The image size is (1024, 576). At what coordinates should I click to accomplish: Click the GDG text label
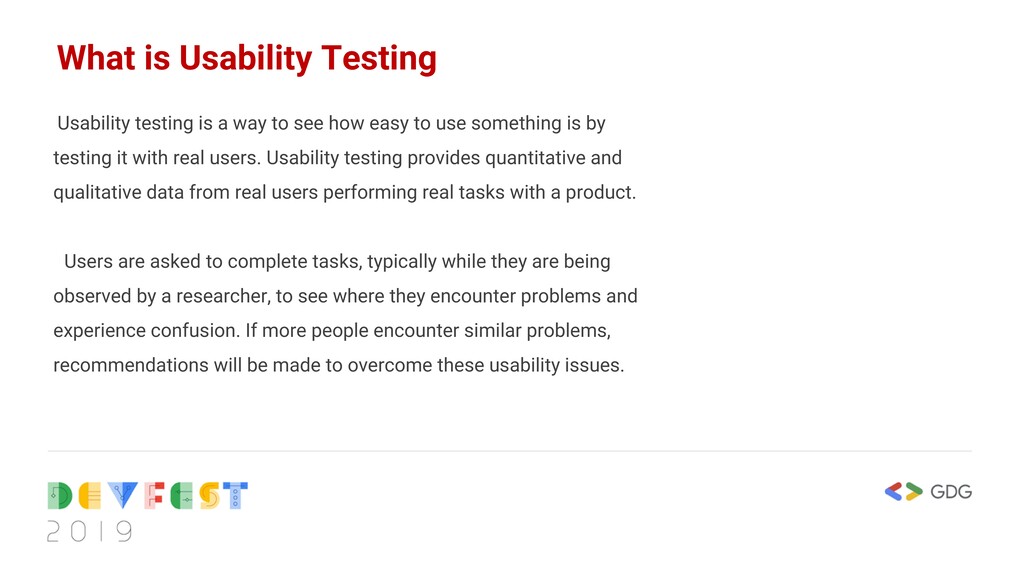(x=951, y=492)
